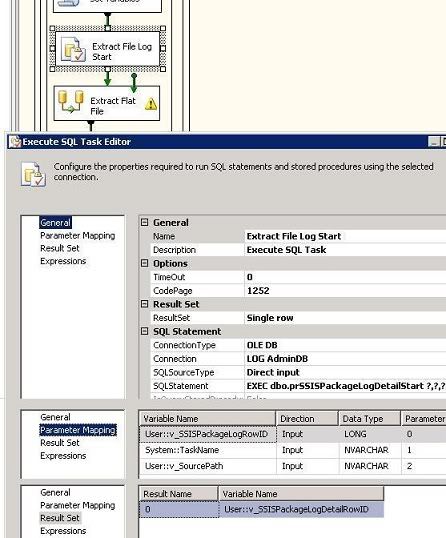Collapse the General property section
The height and width of the screenshot is (538, 446).
(x=144, y=222)
